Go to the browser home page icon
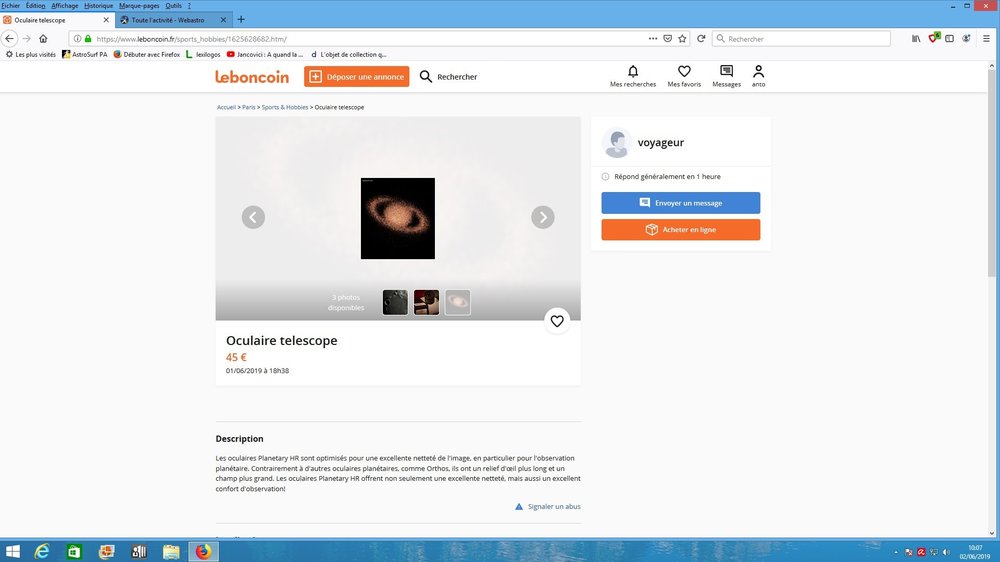The height and width of the screenshot is (562, 1000). [x=43, y=39]
